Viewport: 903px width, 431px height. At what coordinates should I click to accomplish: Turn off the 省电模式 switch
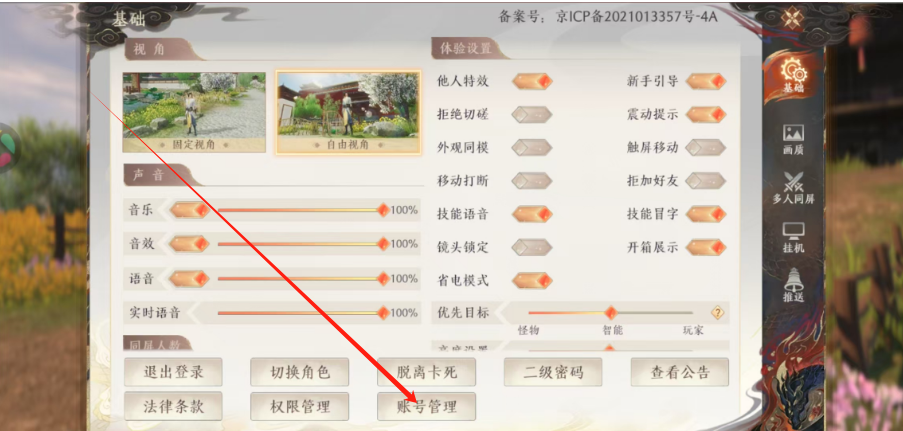(532, 281)
